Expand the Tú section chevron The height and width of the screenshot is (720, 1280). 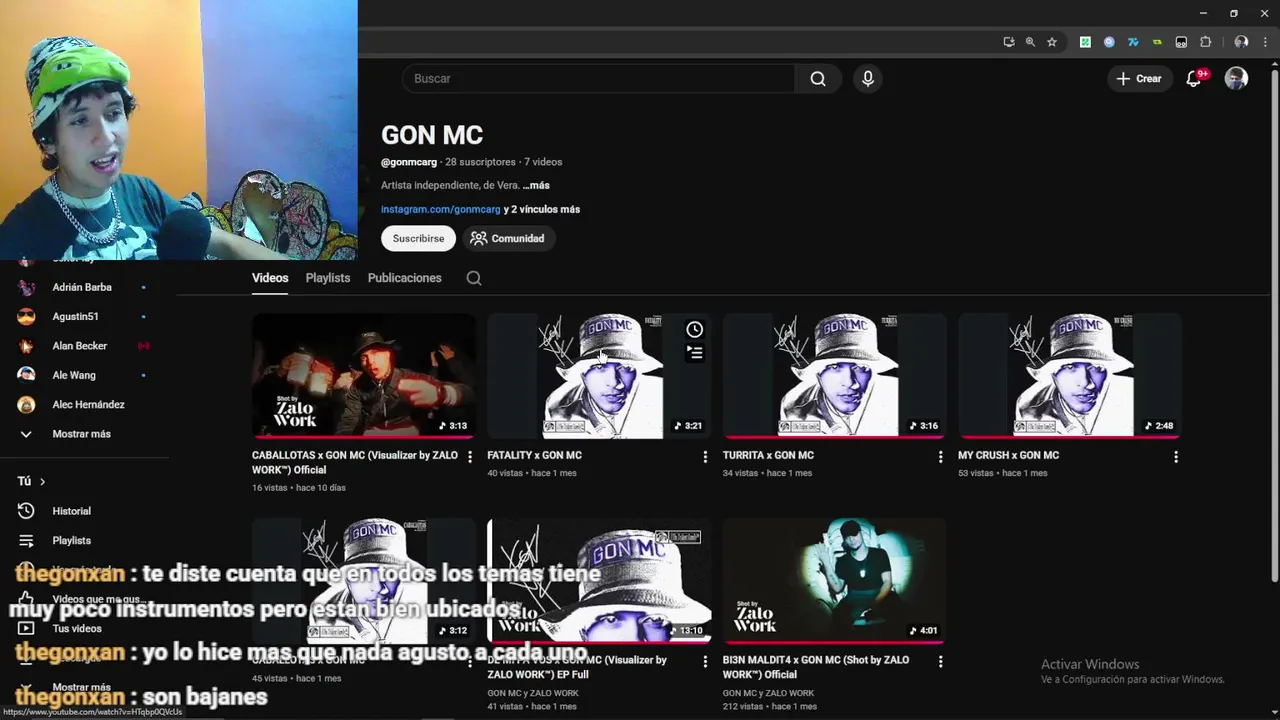(42, 481)
